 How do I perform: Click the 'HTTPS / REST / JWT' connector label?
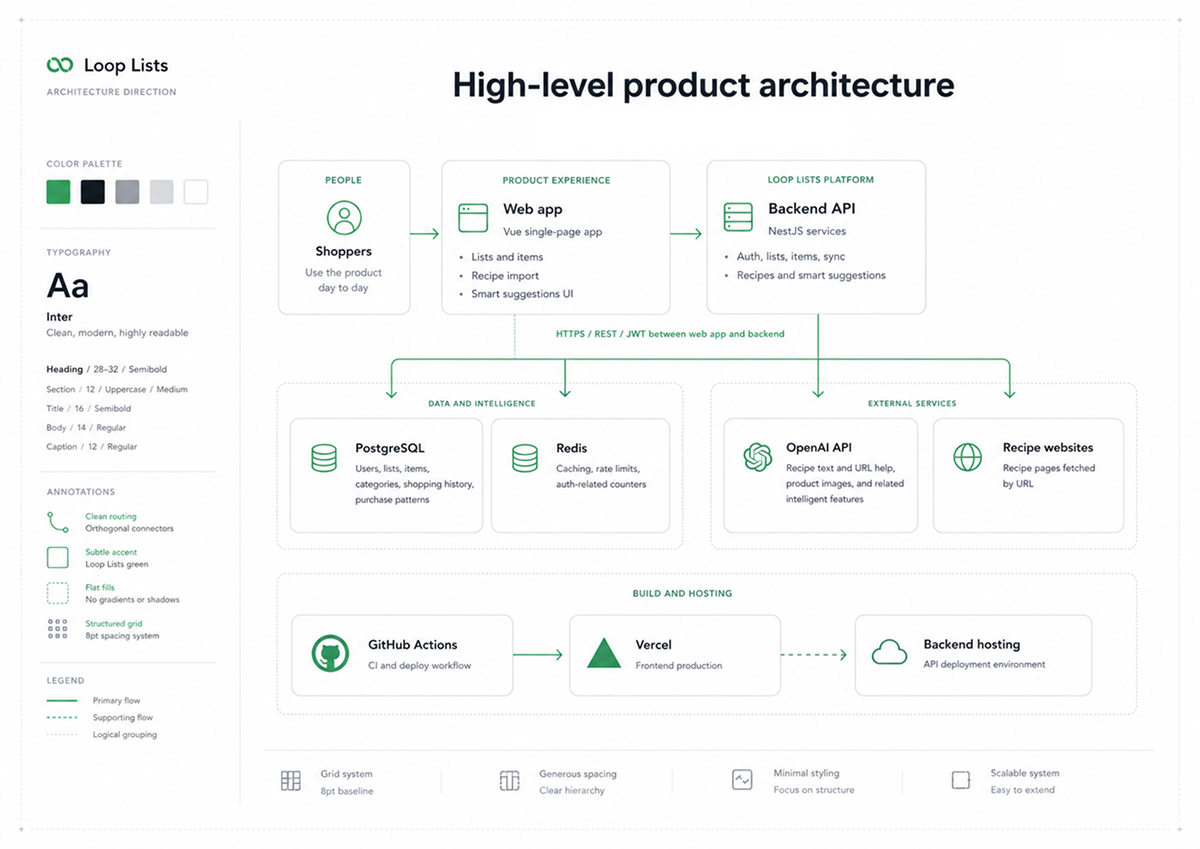coord(670,334)
